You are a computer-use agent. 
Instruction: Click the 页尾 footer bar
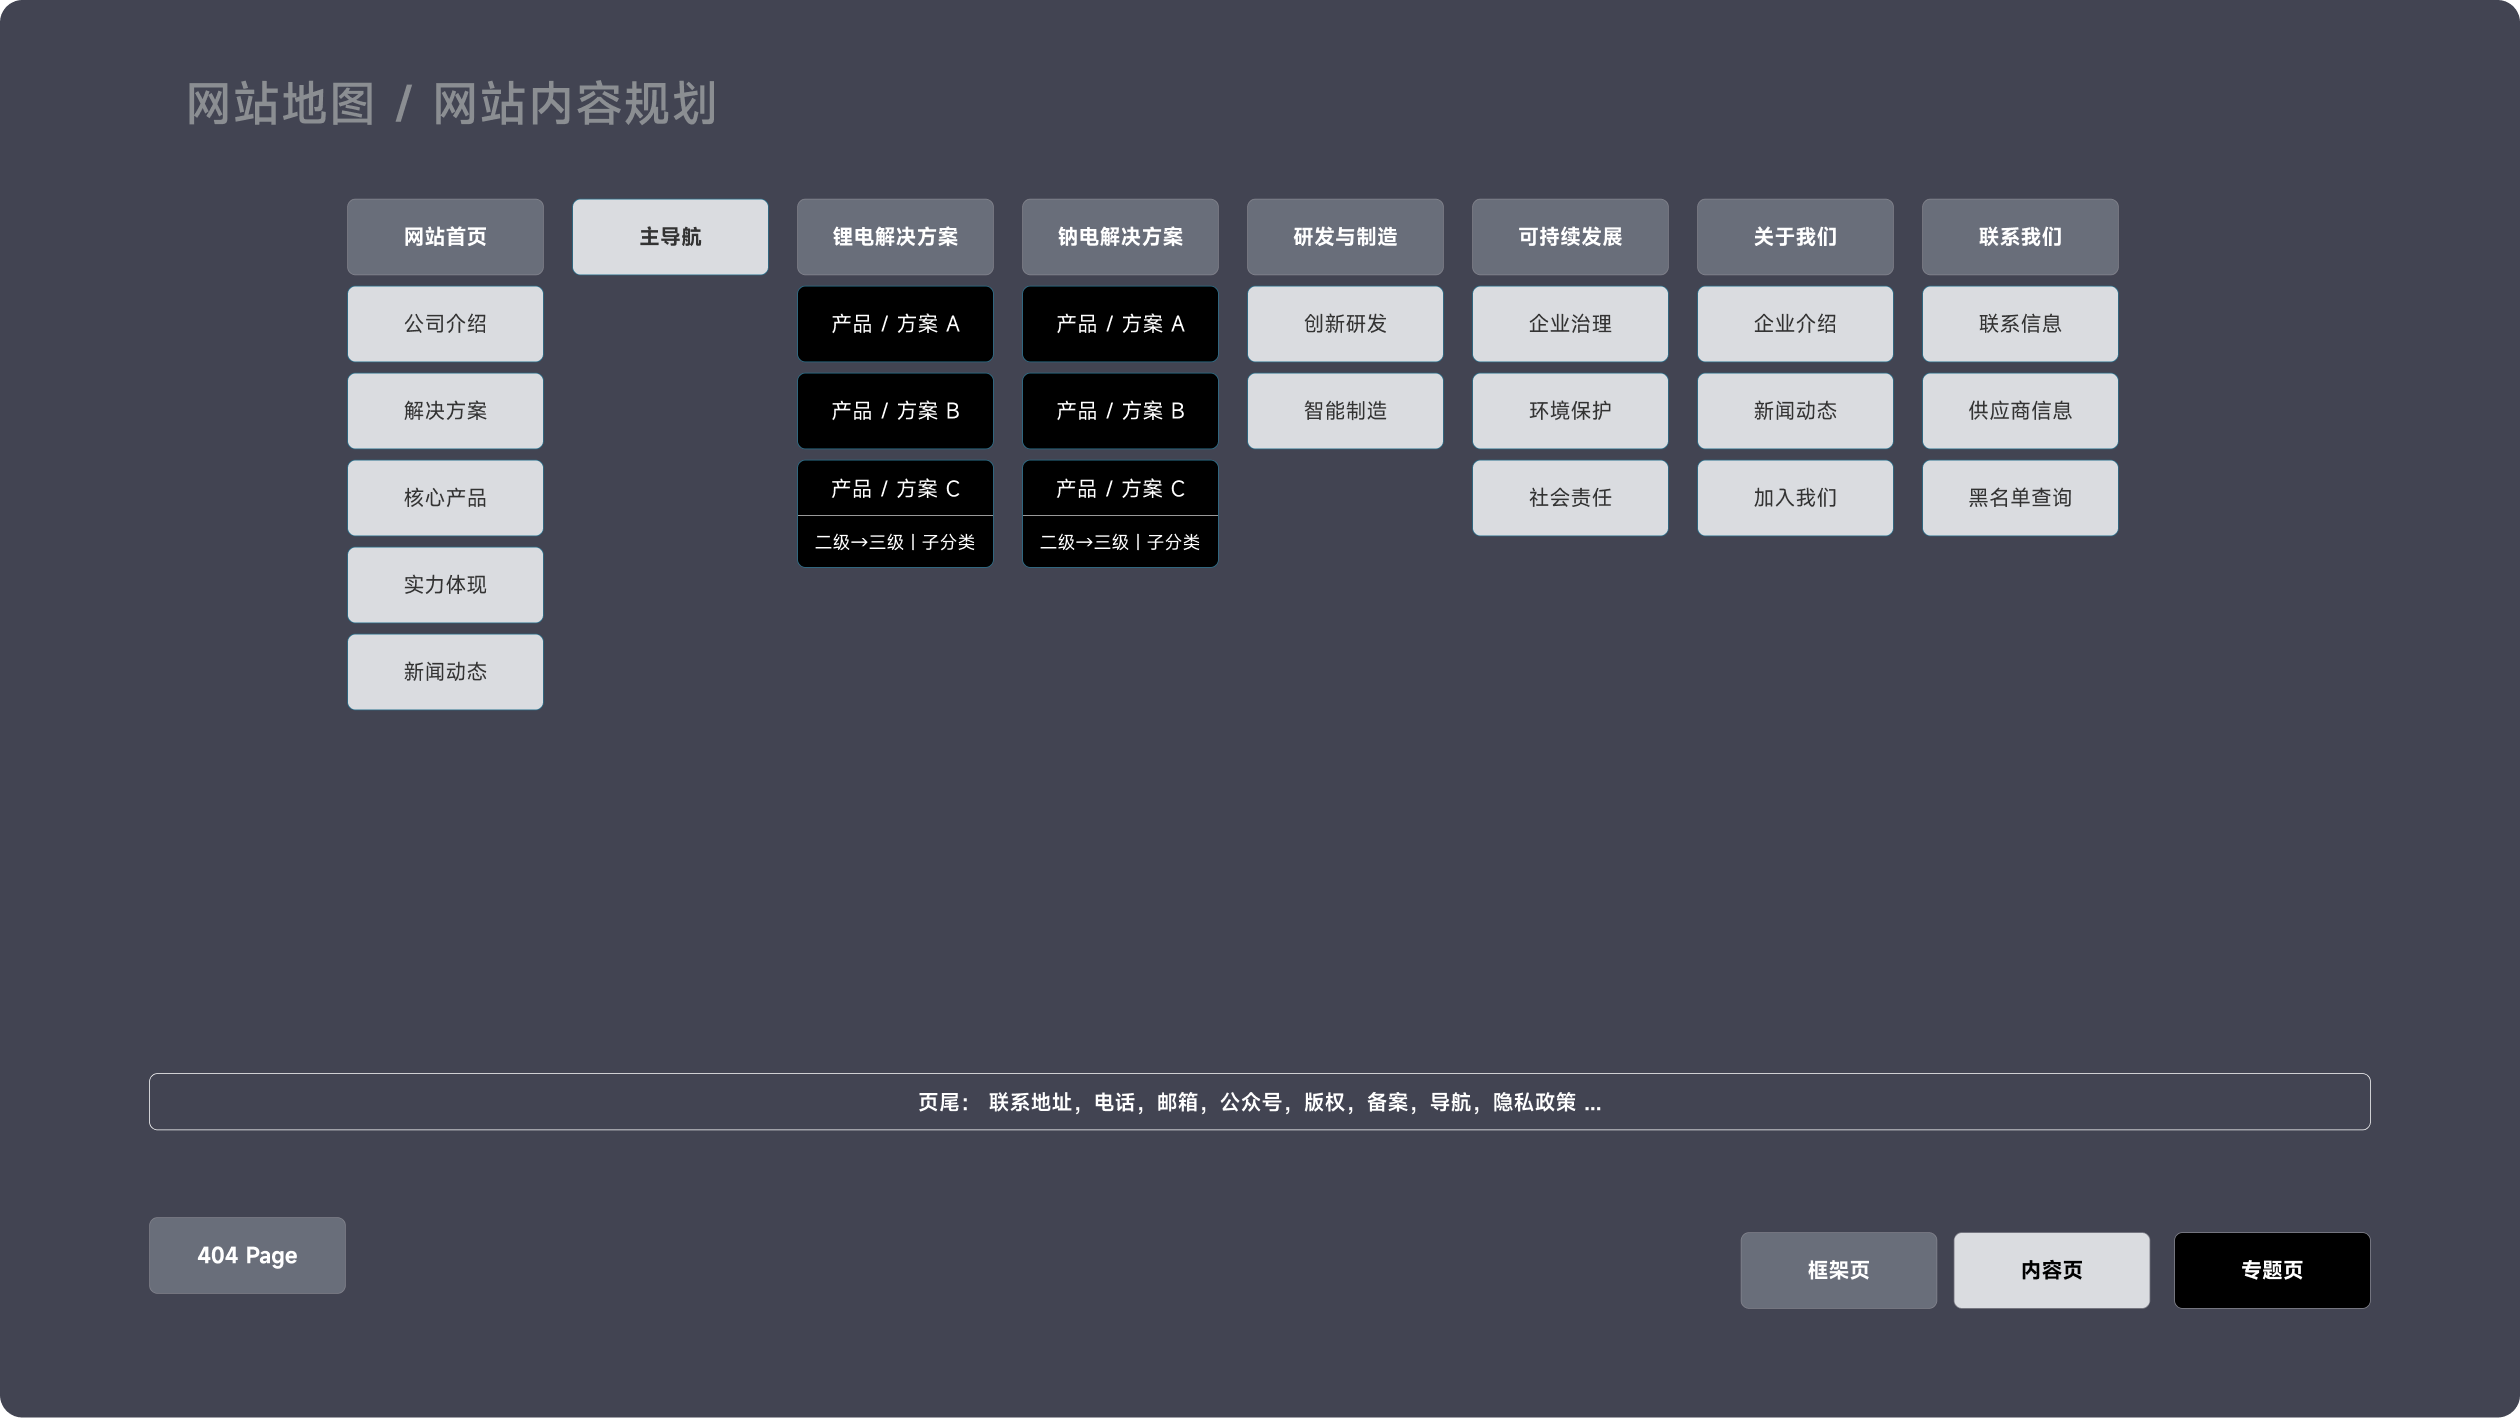pos(1259,1102)
